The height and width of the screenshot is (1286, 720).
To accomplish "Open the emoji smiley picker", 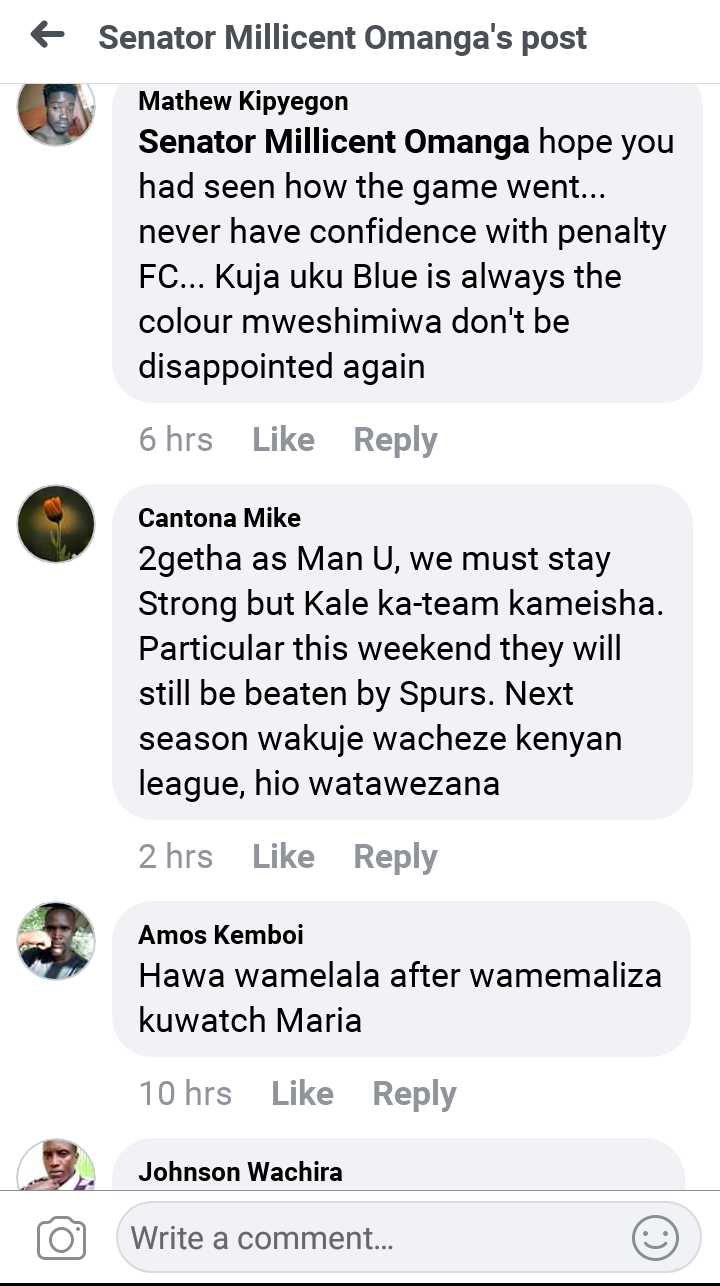I will [655, 1239].
